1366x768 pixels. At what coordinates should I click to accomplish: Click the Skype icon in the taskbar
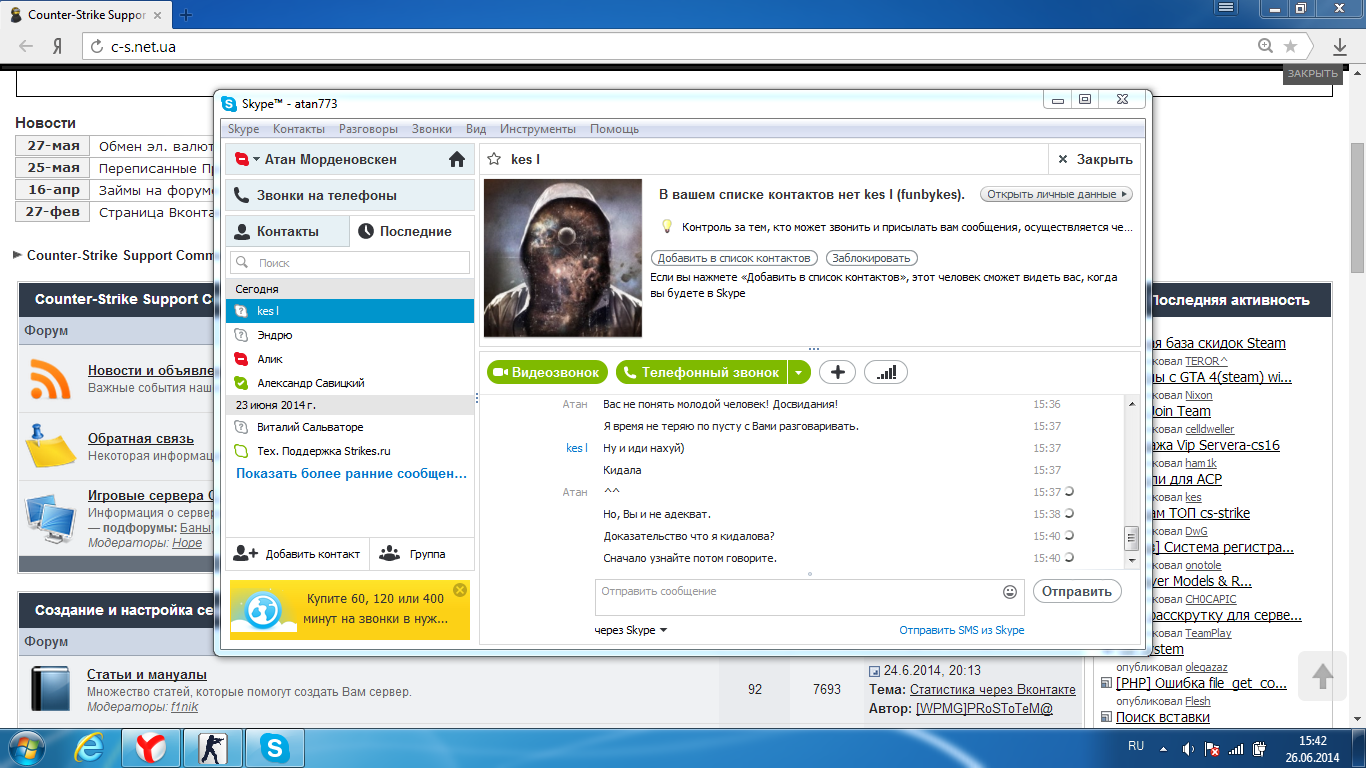[275, 748]
